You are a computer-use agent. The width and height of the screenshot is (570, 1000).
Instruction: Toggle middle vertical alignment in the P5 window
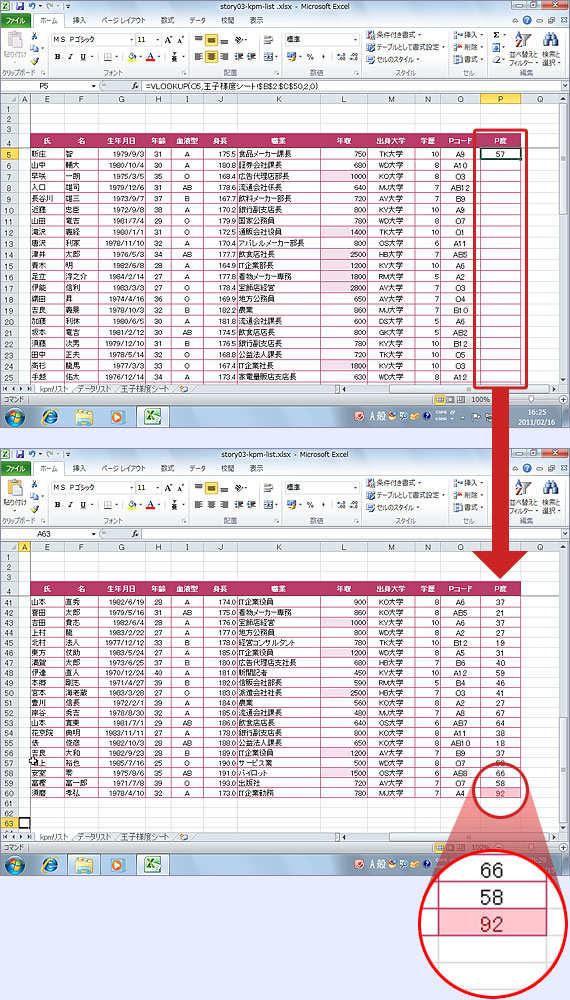212,40
